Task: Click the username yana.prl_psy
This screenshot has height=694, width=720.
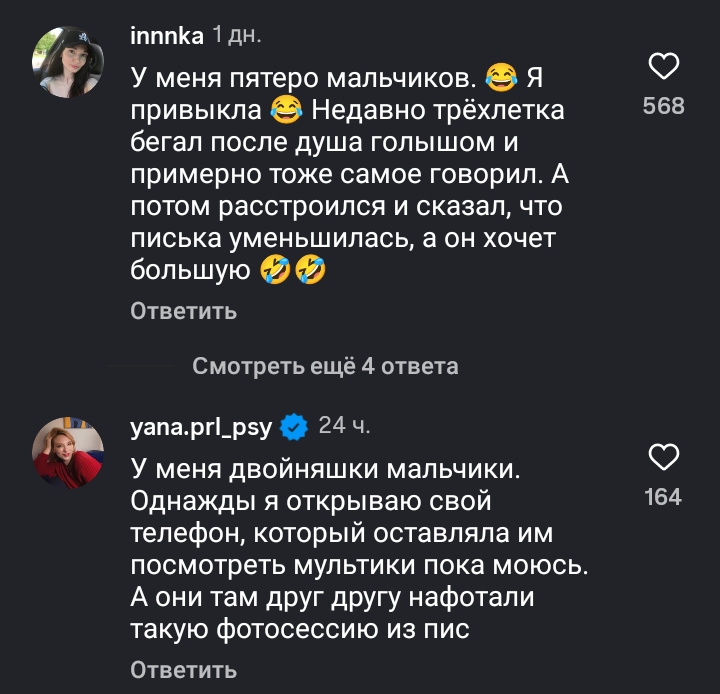Action: click(x=201, y=427)
